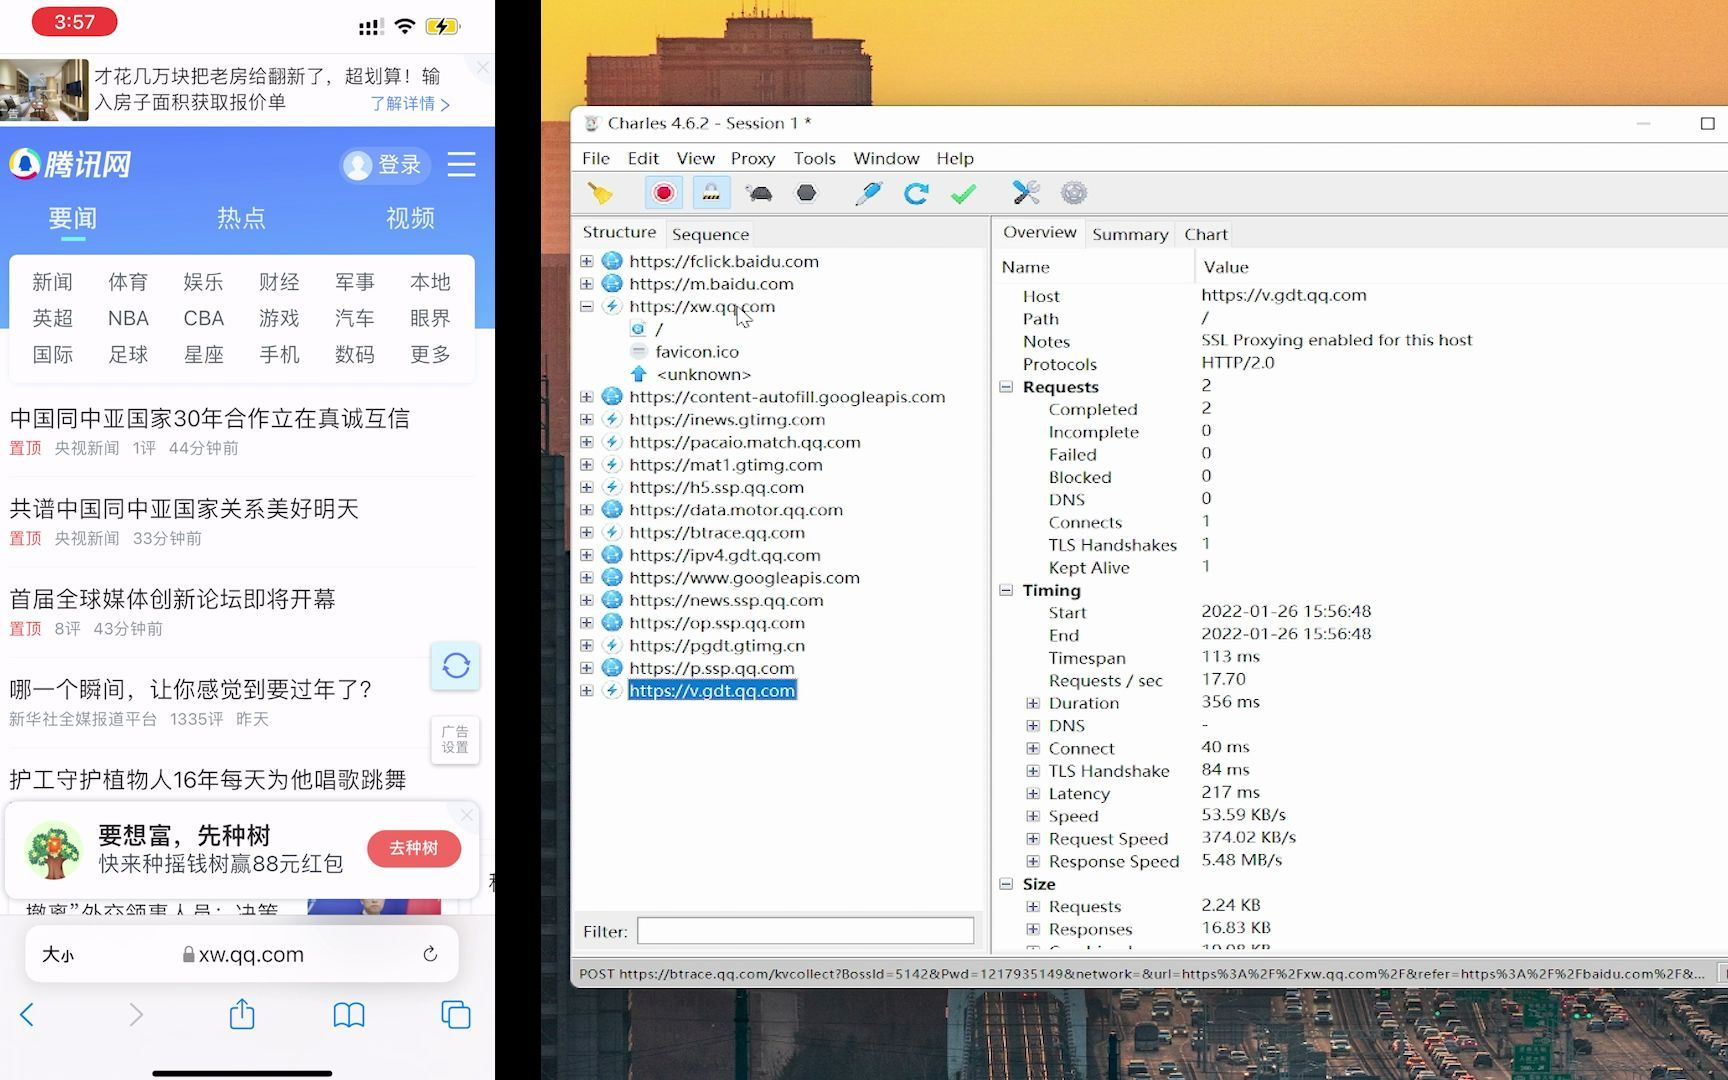
Task: Toggle the hexagon Breakpoints icon
Action: (806, 193)
